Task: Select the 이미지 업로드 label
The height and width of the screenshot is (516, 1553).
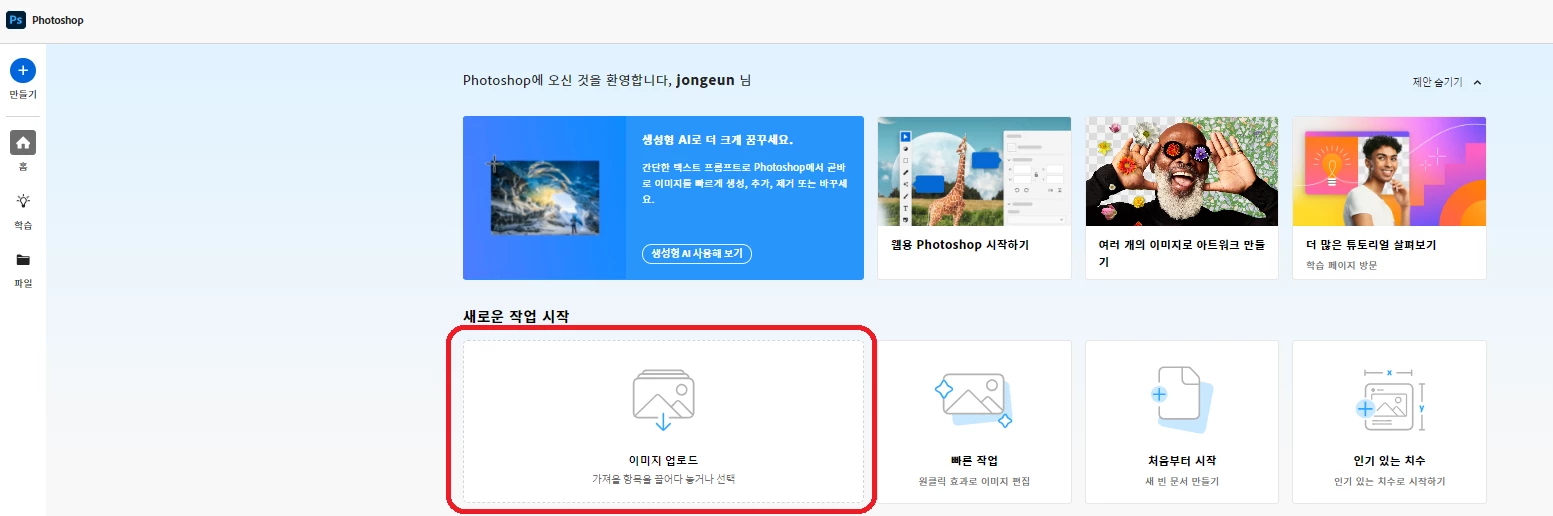Action: (663, 460)
